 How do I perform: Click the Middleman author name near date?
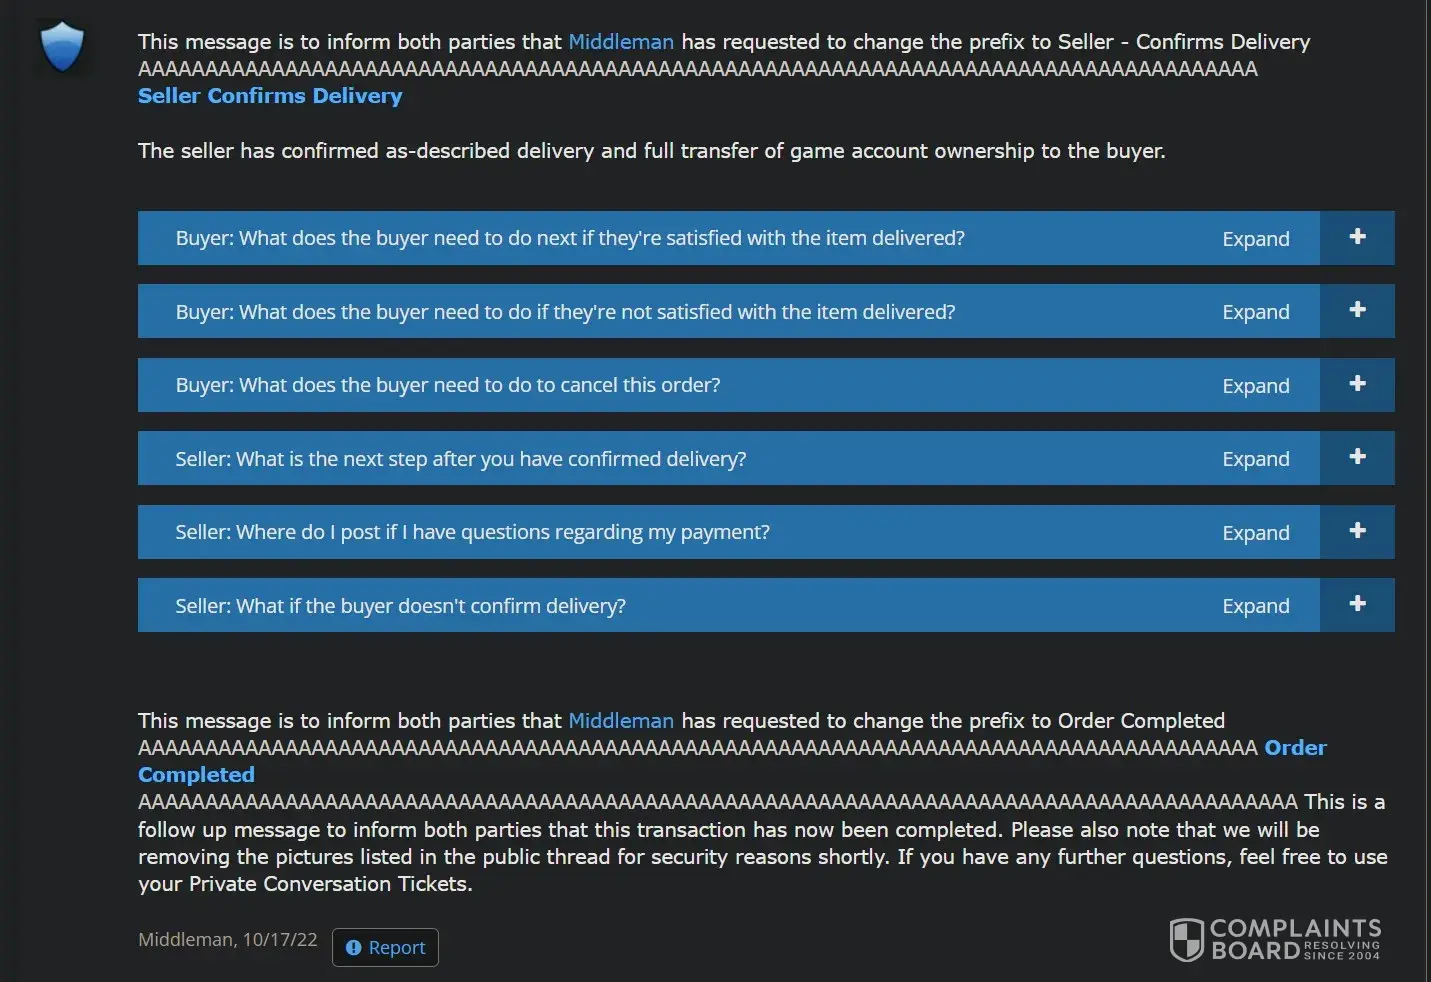click(x=185, y=940)
